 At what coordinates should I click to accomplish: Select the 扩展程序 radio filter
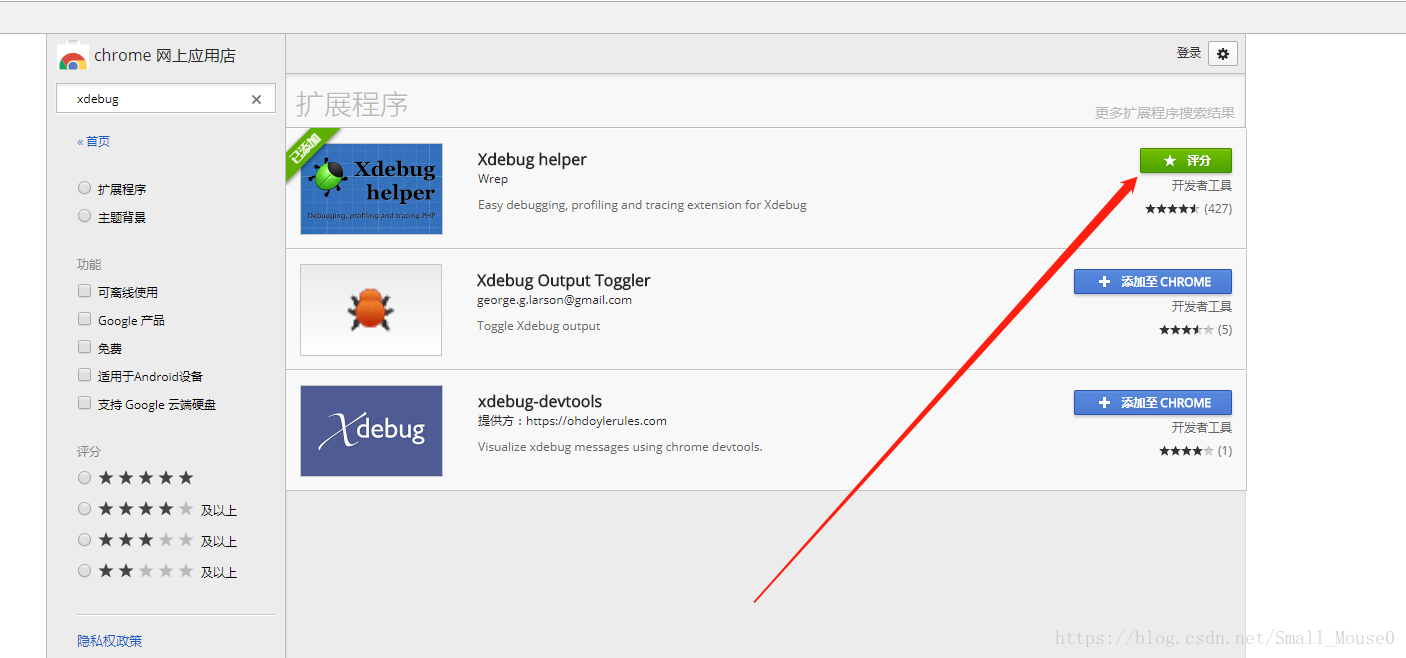tap(85, 188)
